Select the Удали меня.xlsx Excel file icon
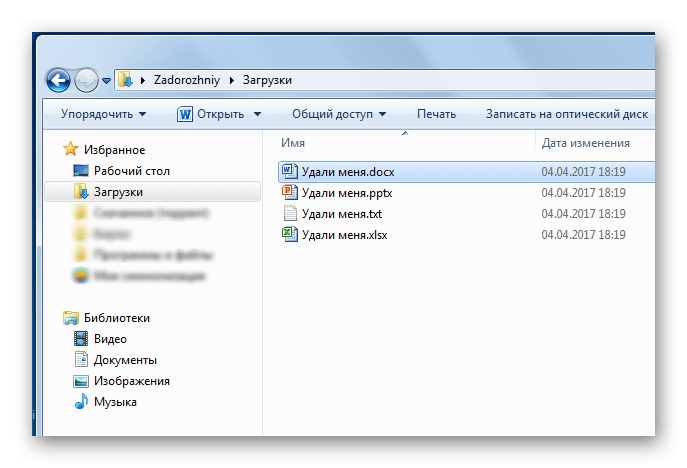This screenshot has width=687, height=468. [x=290, y=234]
